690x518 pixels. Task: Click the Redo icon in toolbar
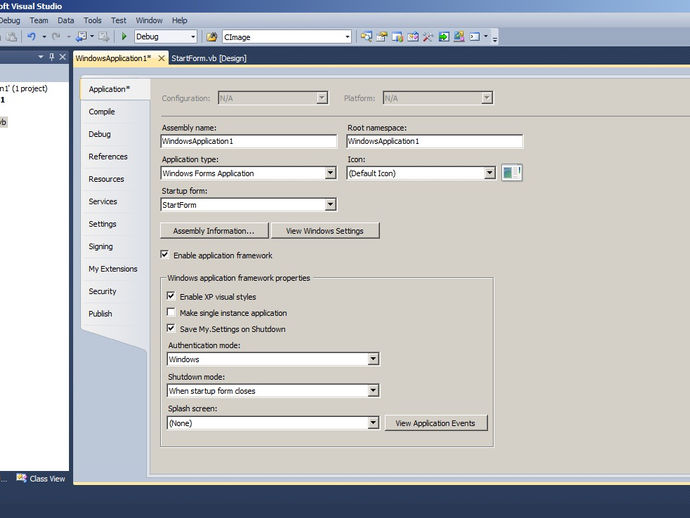point(56,37)
